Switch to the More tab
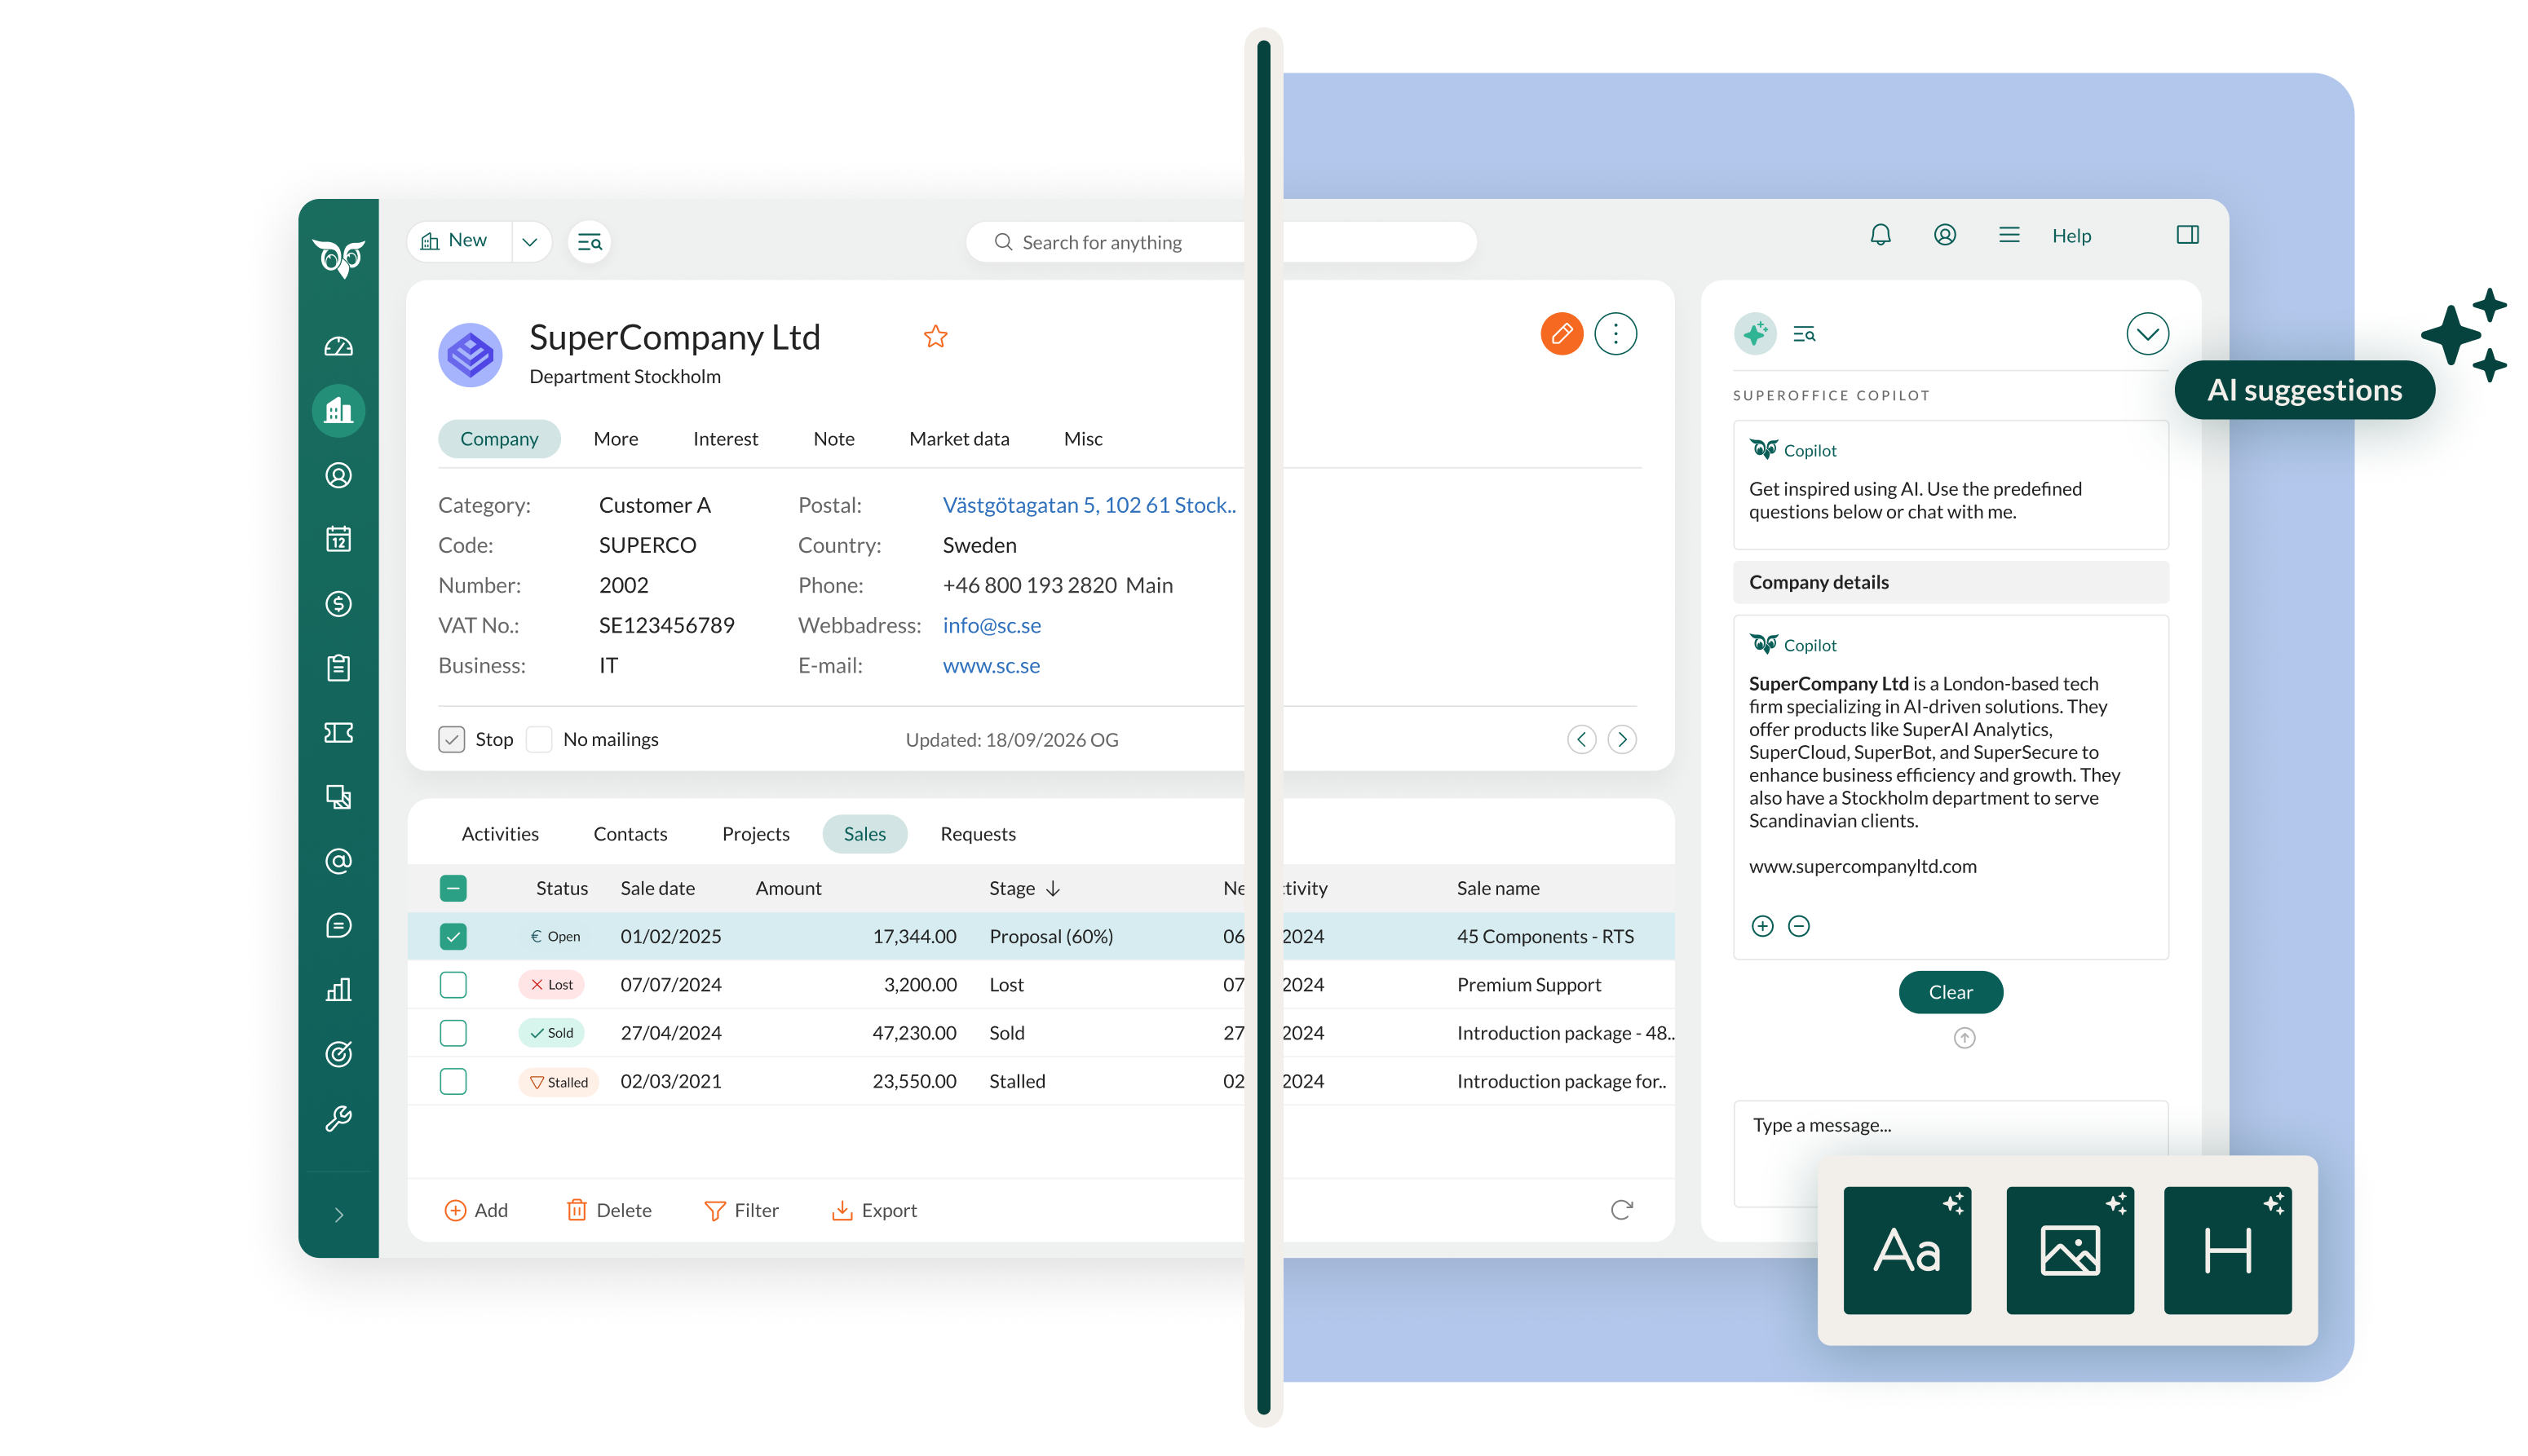The height and width of the screenshot is (1456, 2528). [615, 439]
